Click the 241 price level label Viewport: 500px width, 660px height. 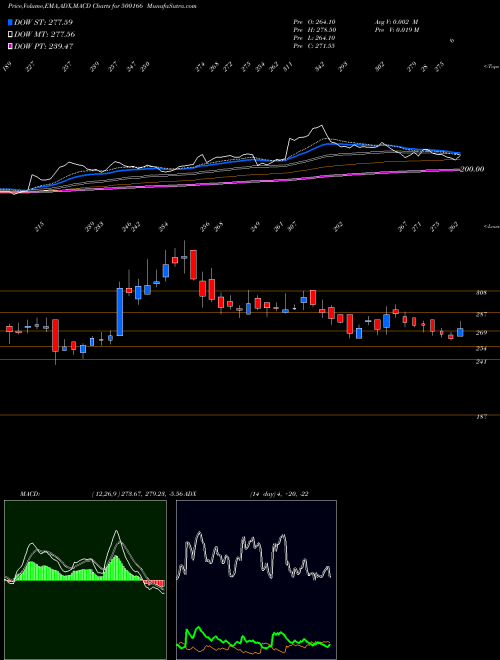(482, 362)
